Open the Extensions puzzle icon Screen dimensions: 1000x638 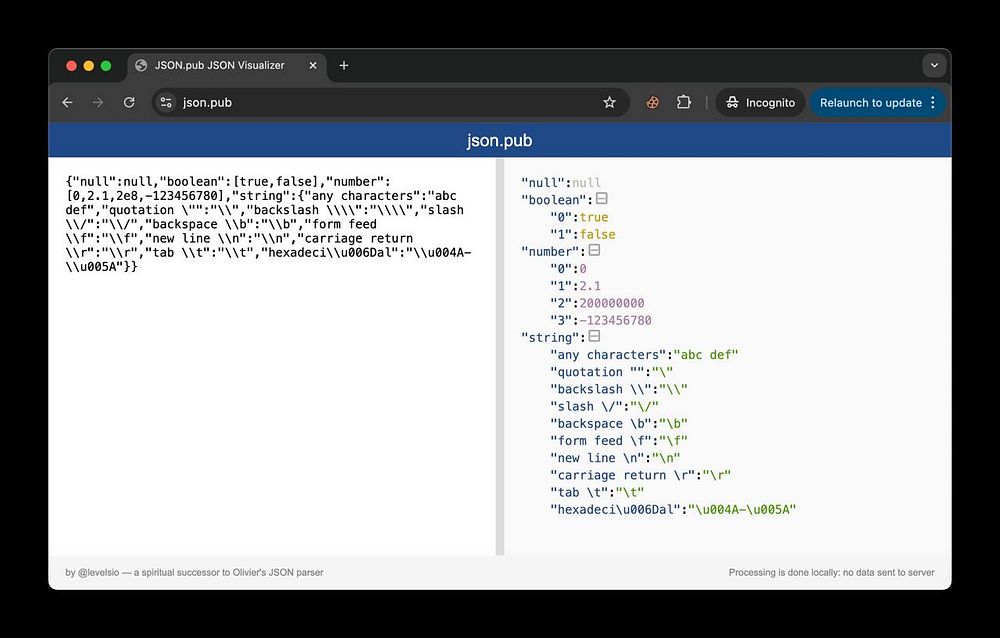[x=684, y=102]
